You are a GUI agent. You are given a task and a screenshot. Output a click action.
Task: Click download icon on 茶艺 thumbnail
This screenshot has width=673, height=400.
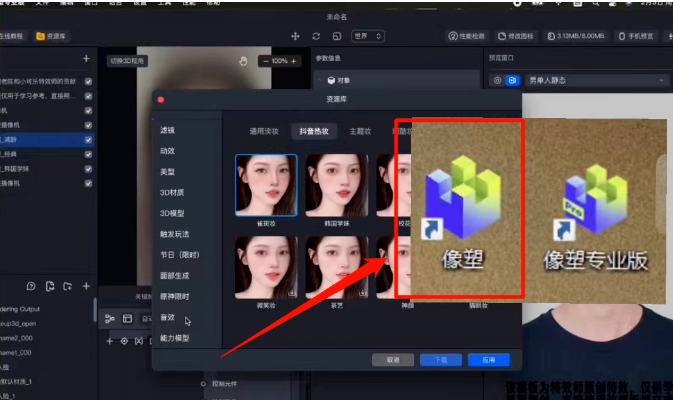point(363,294)
